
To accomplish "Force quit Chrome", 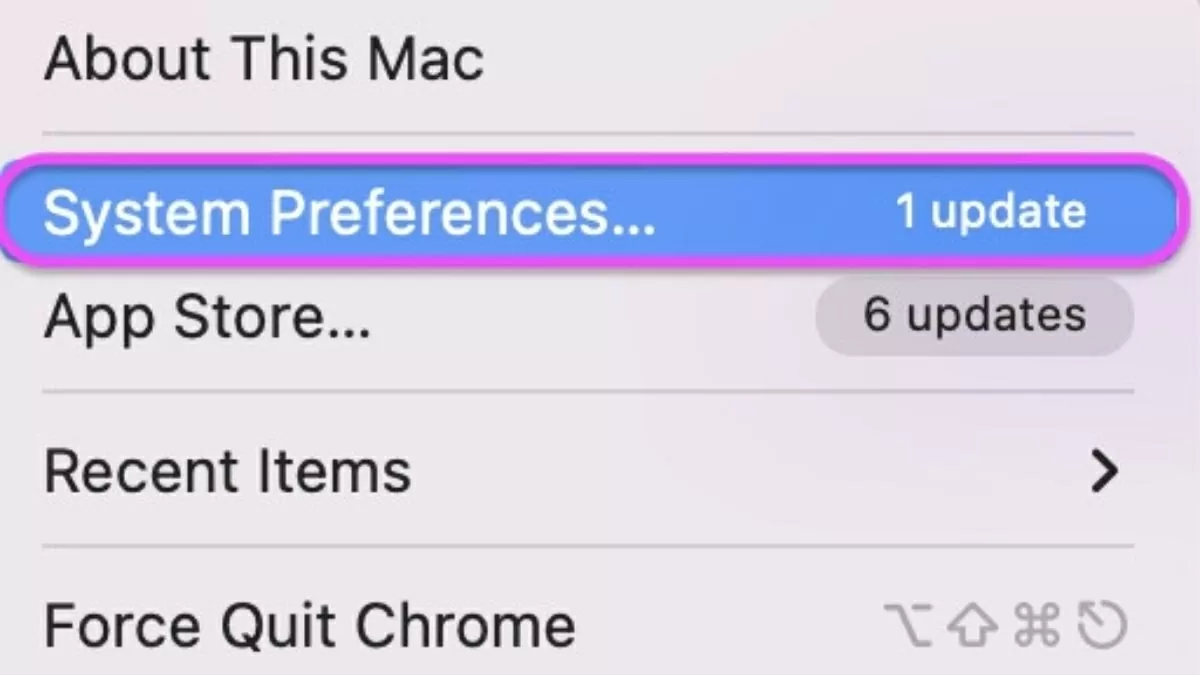I will click(310, 625).
